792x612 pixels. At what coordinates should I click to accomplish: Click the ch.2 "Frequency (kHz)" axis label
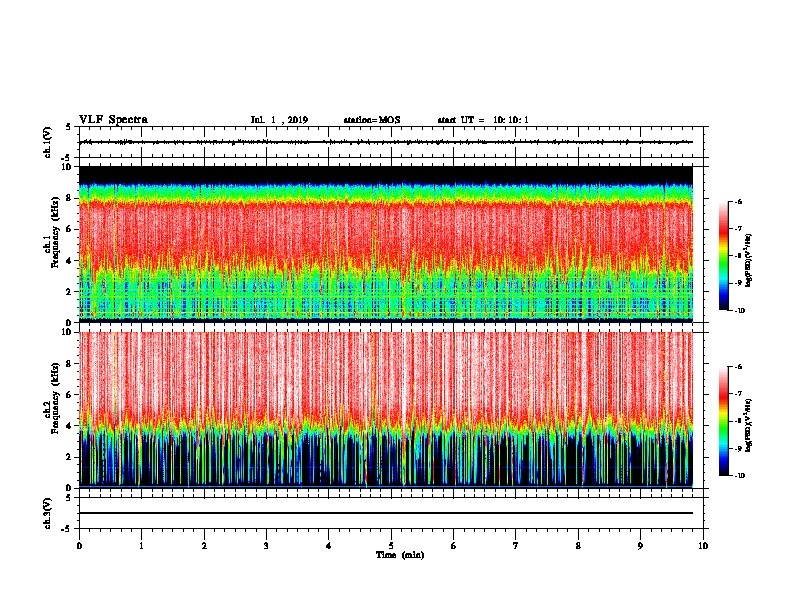[x=55, y=398]
